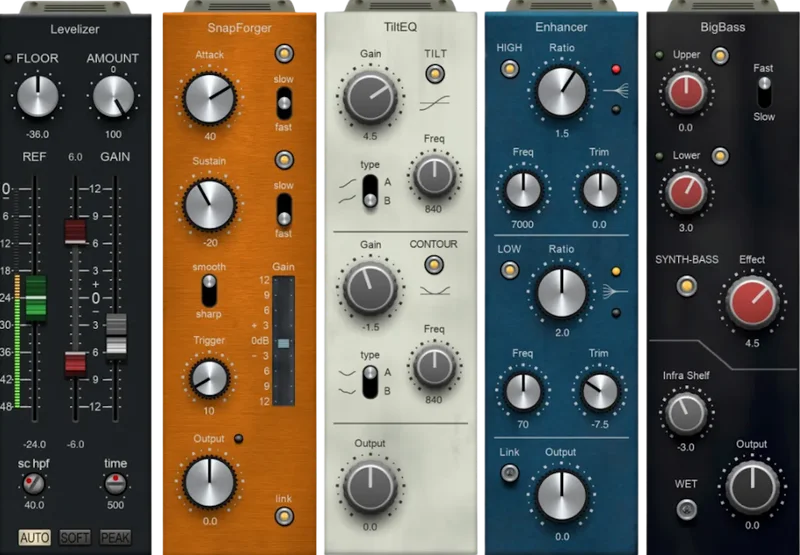Toggle the WET button in BigBass
Image resolution: width=800 pixels, height=555 pixels.
click(687, 509)
